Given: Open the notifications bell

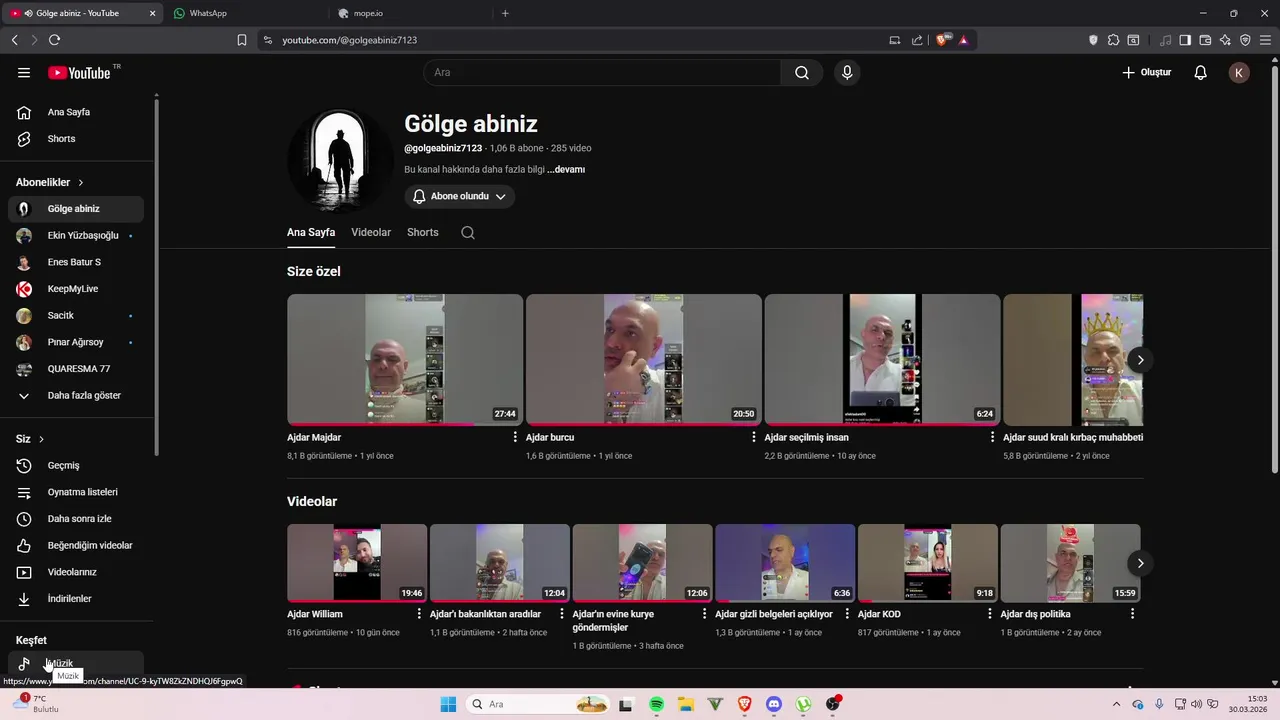Looking at the screenshot, I should (1201, 72).
